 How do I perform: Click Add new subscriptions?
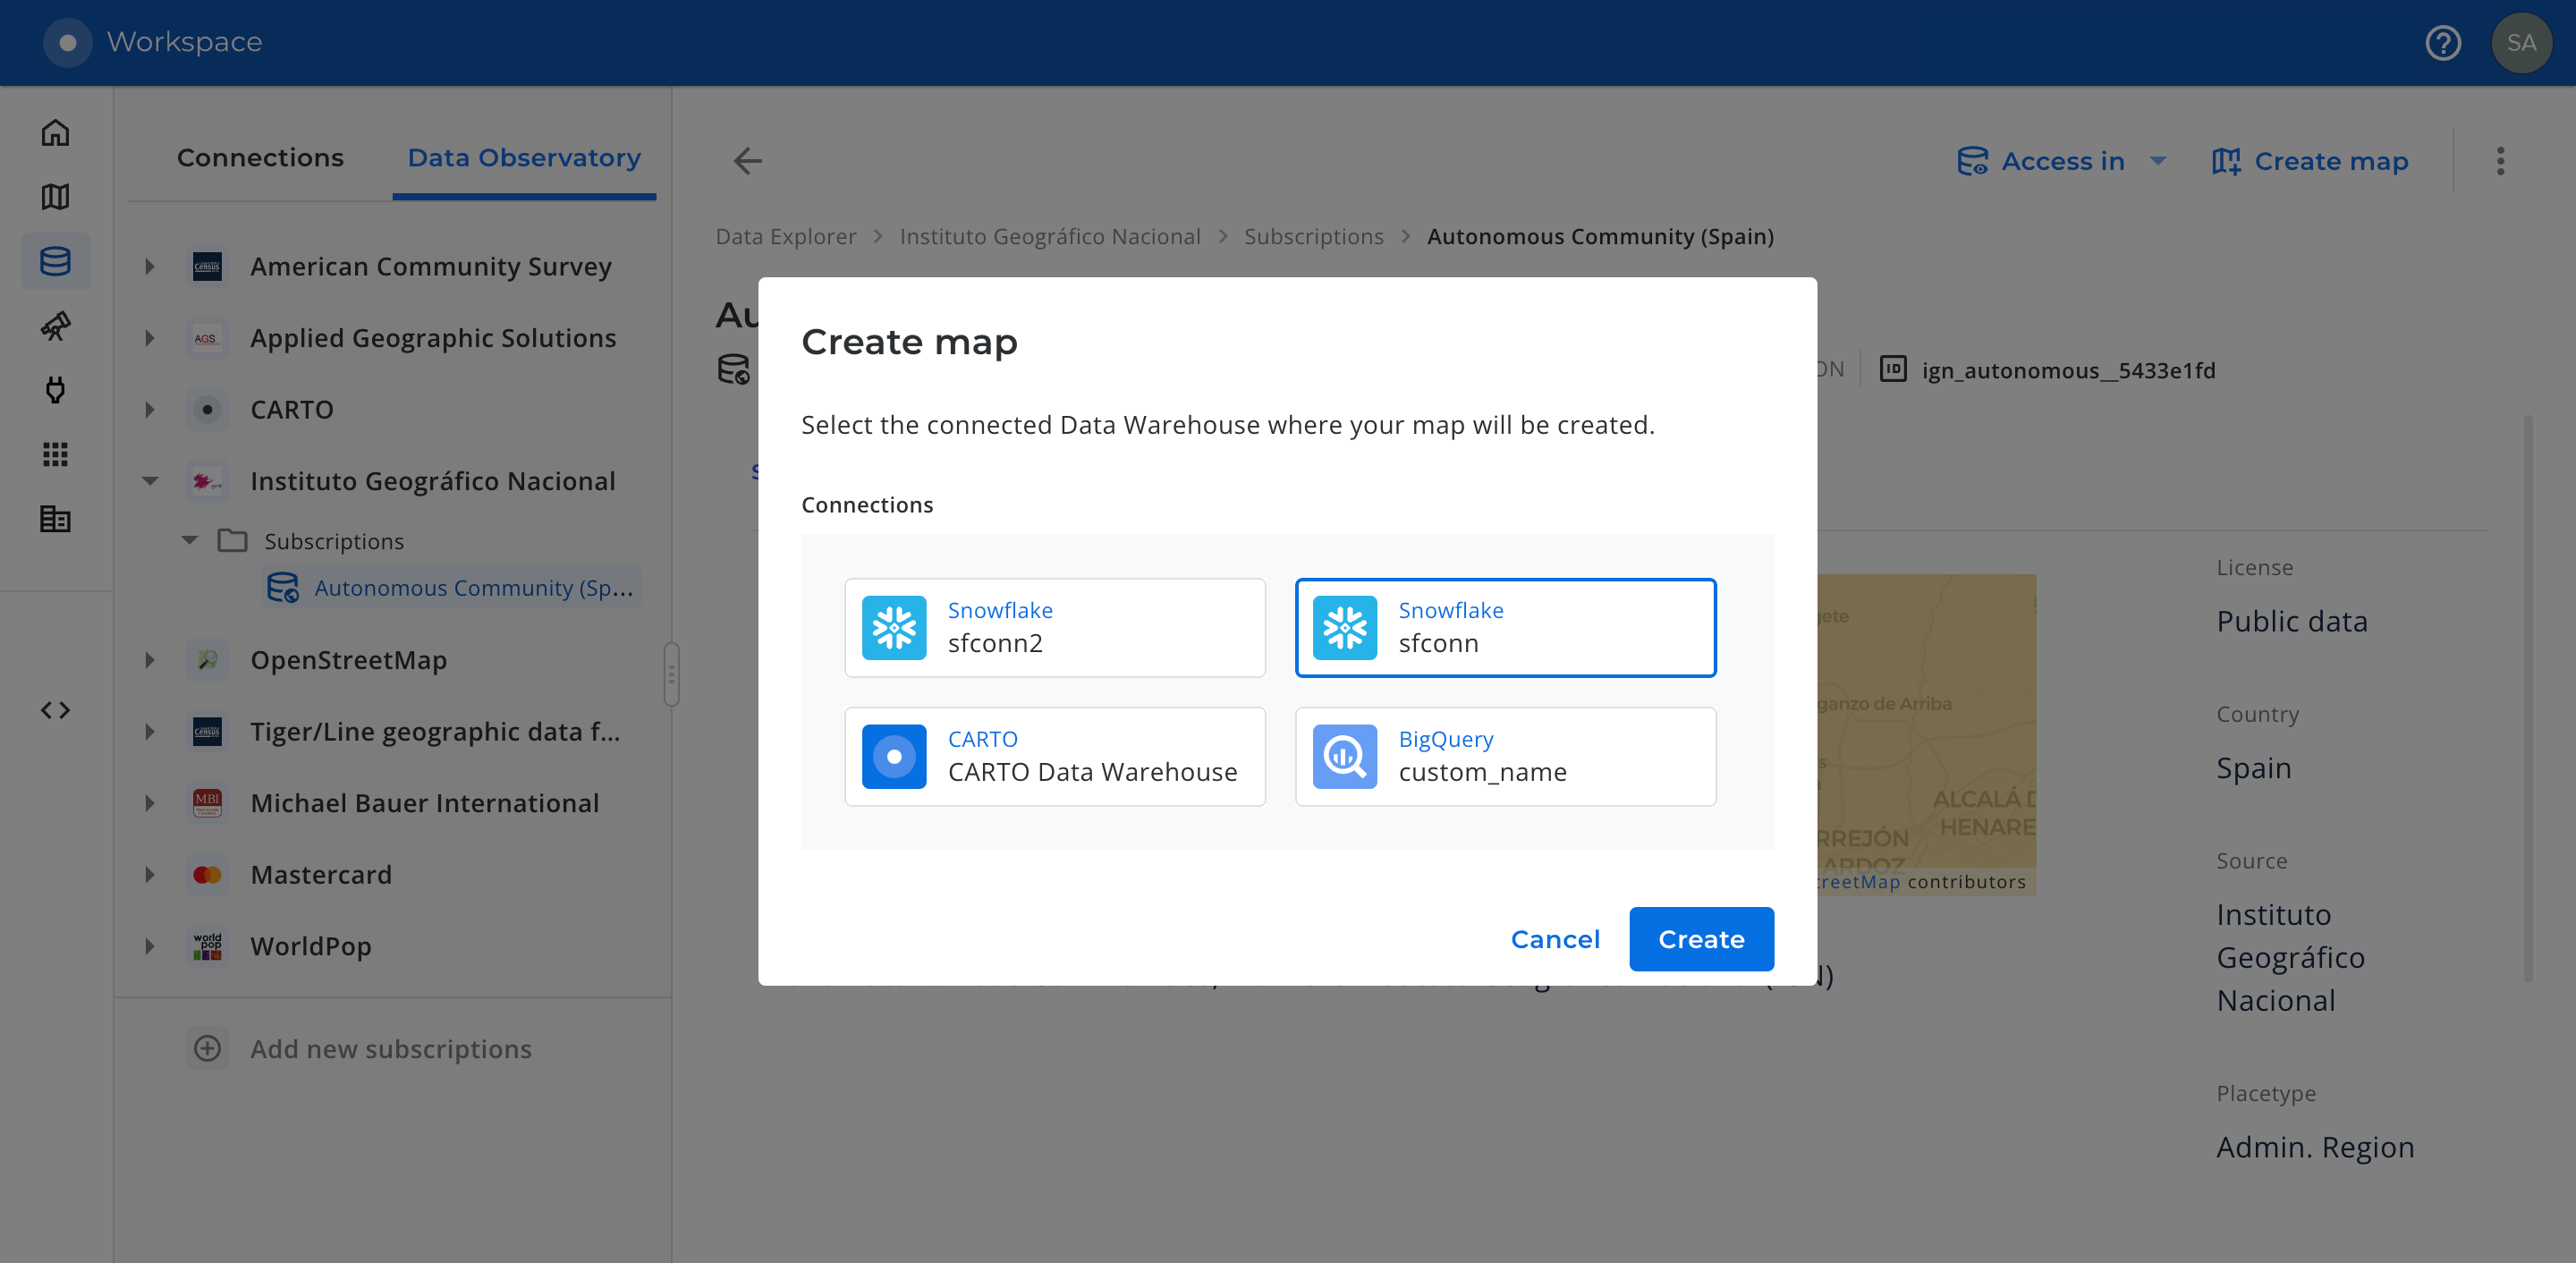pyautogui.click(x=390, y=1048)
